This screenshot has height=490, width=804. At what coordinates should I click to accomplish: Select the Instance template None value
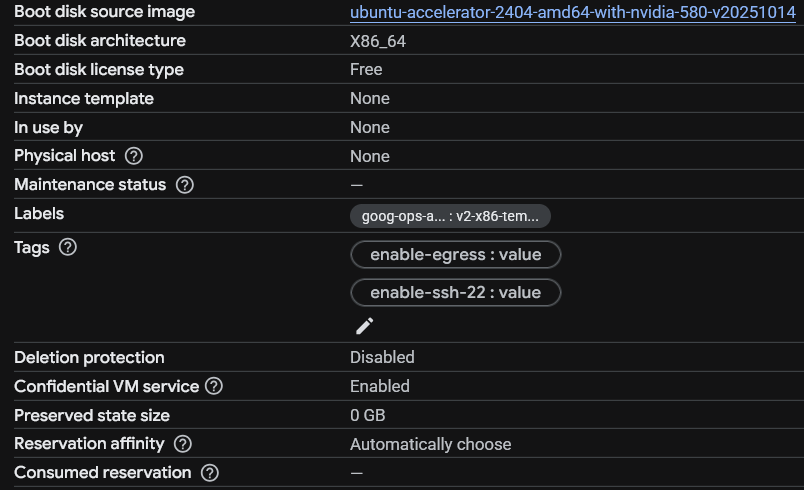(x=370, y=98)
